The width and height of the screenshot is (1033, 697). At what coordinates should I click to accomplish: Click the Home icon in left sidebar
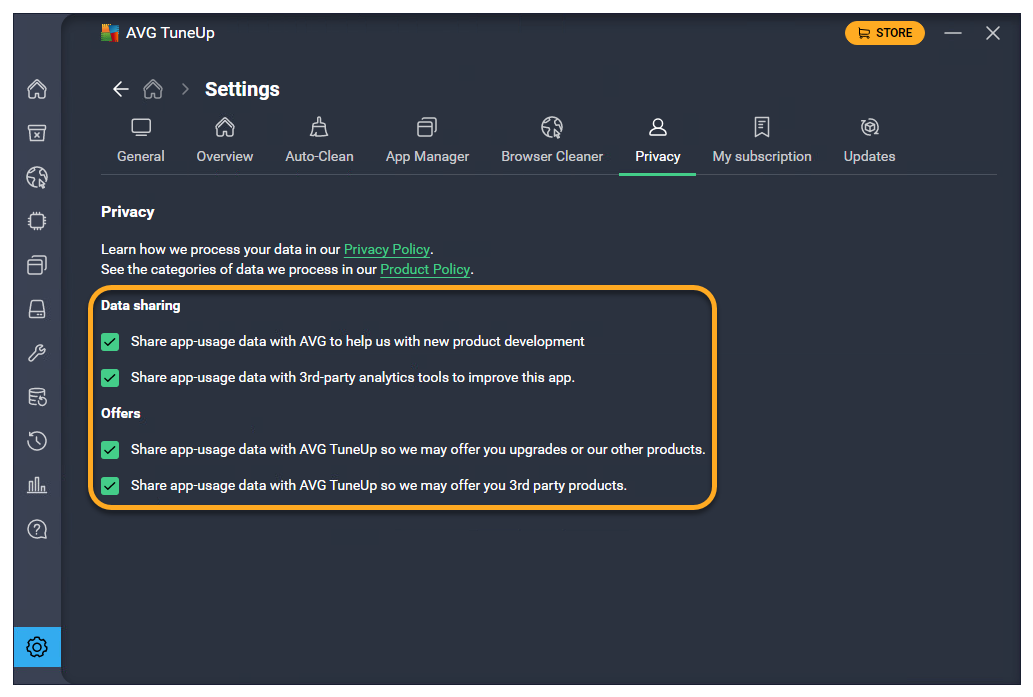37,90
